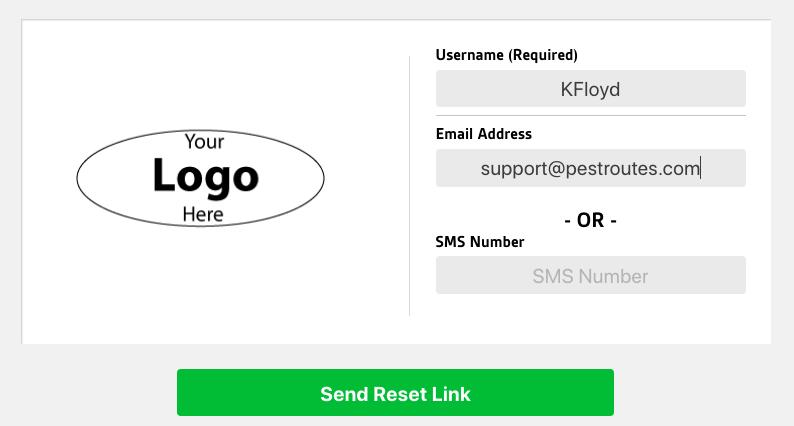This screenshot has height=426, width=794.
Task: Click the bold word Logo in the oval
Action: tap(204, 177)
